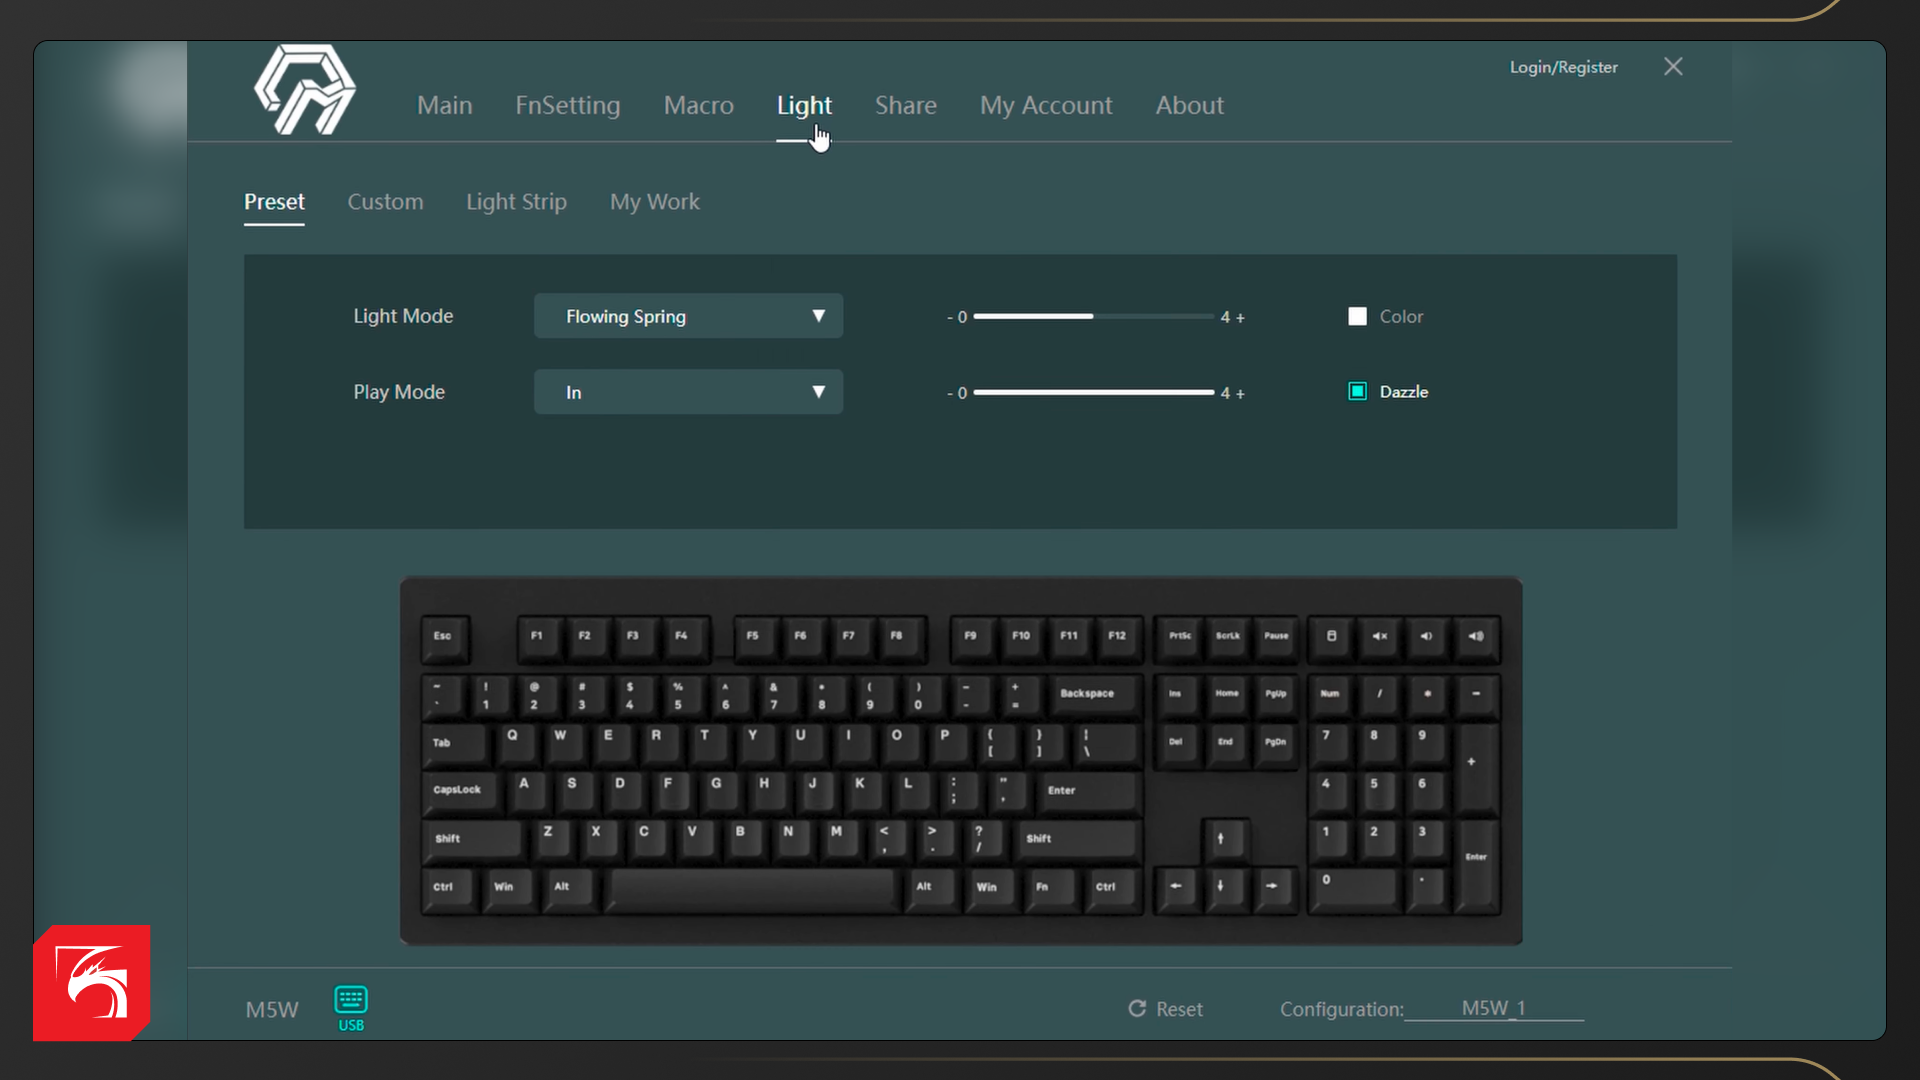Decrease the Play Mode slider with minus
The width and height of the screenshot is (1920, 1080).
[950, 393]
